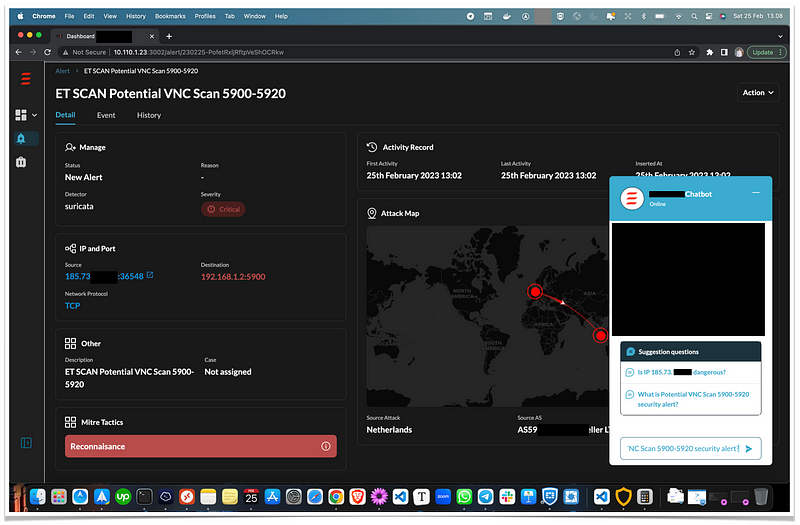Switch to the History tab
Screen dimensions: 800x525
tap(149, 115)
